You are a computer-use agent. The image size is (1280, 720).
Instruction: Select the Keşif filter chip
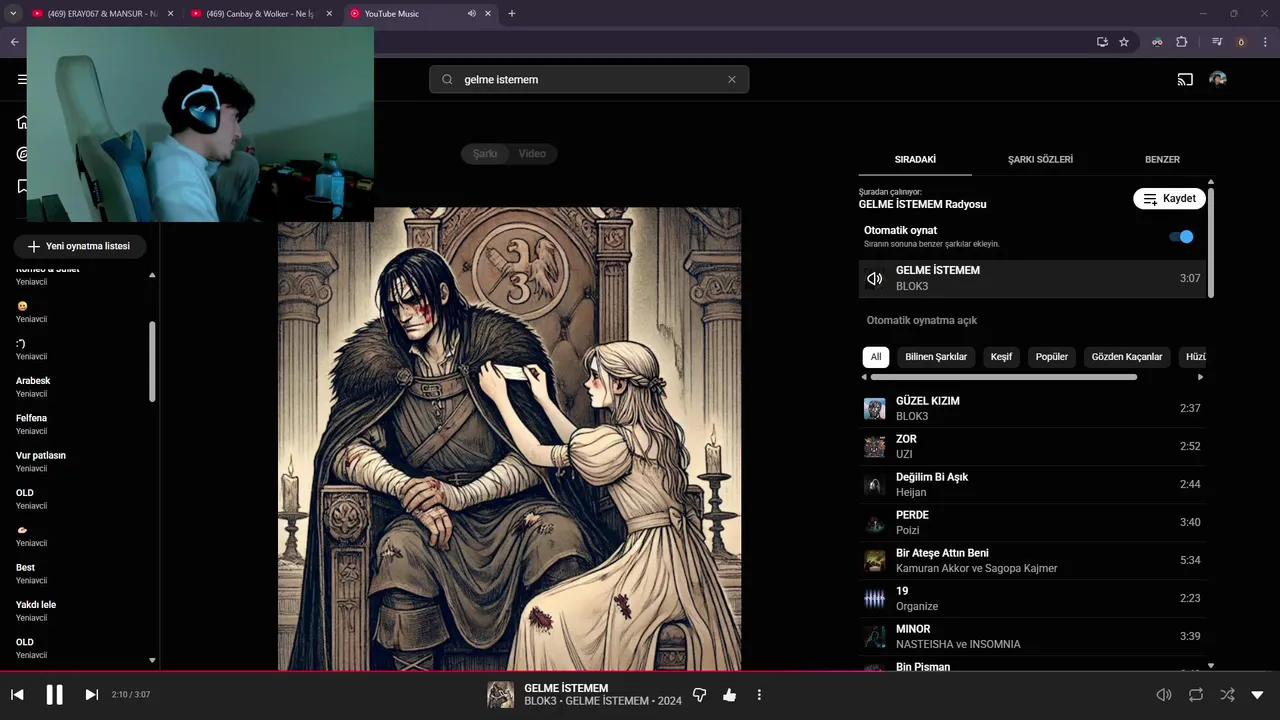click(x=1001, y=357)
